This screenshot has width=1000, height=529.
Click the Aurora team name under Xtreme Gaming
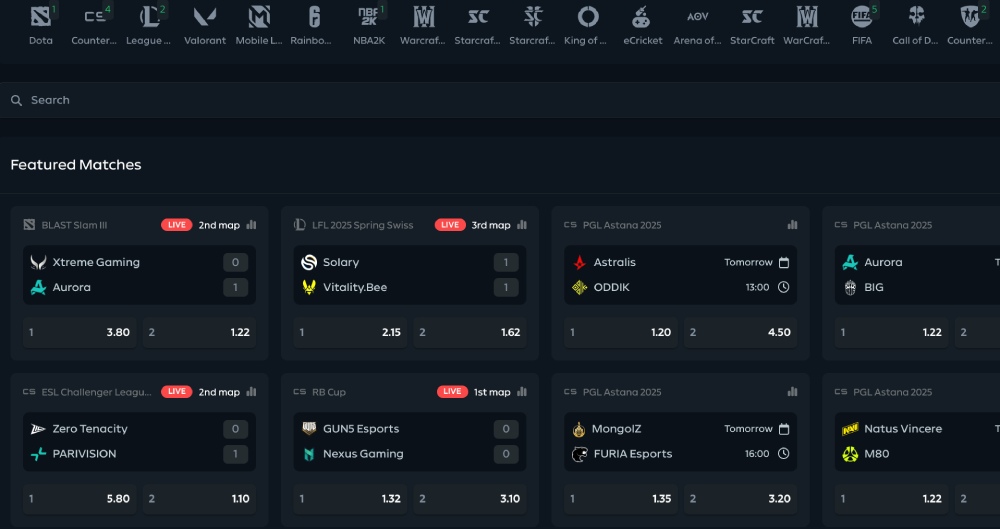click(71, 287)
